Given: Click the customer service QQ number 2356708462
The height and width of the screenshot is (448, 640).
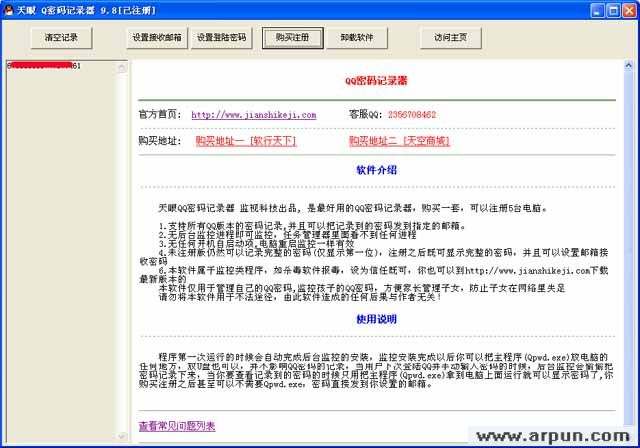Looking at the screenshot, I should (412, 115).
